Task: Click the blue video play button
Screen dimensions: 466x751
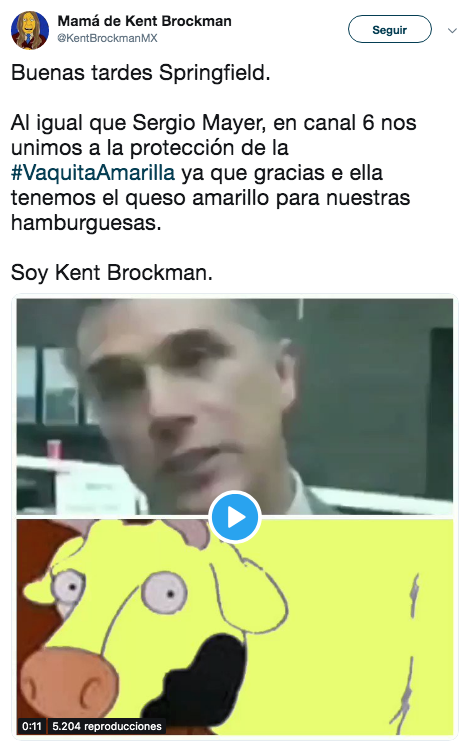Action: tap(235, 517)
